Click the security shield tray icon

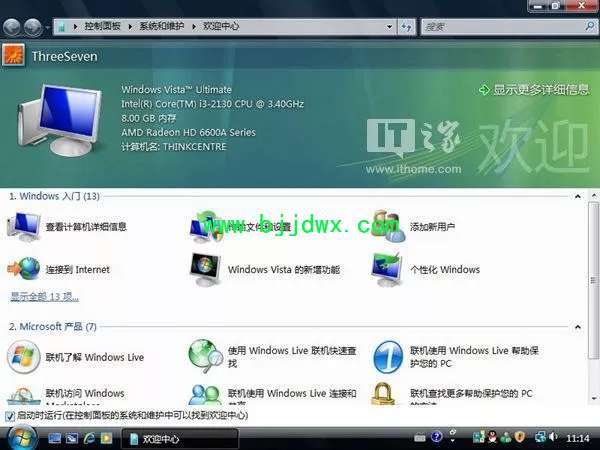[x=519, y=437]
